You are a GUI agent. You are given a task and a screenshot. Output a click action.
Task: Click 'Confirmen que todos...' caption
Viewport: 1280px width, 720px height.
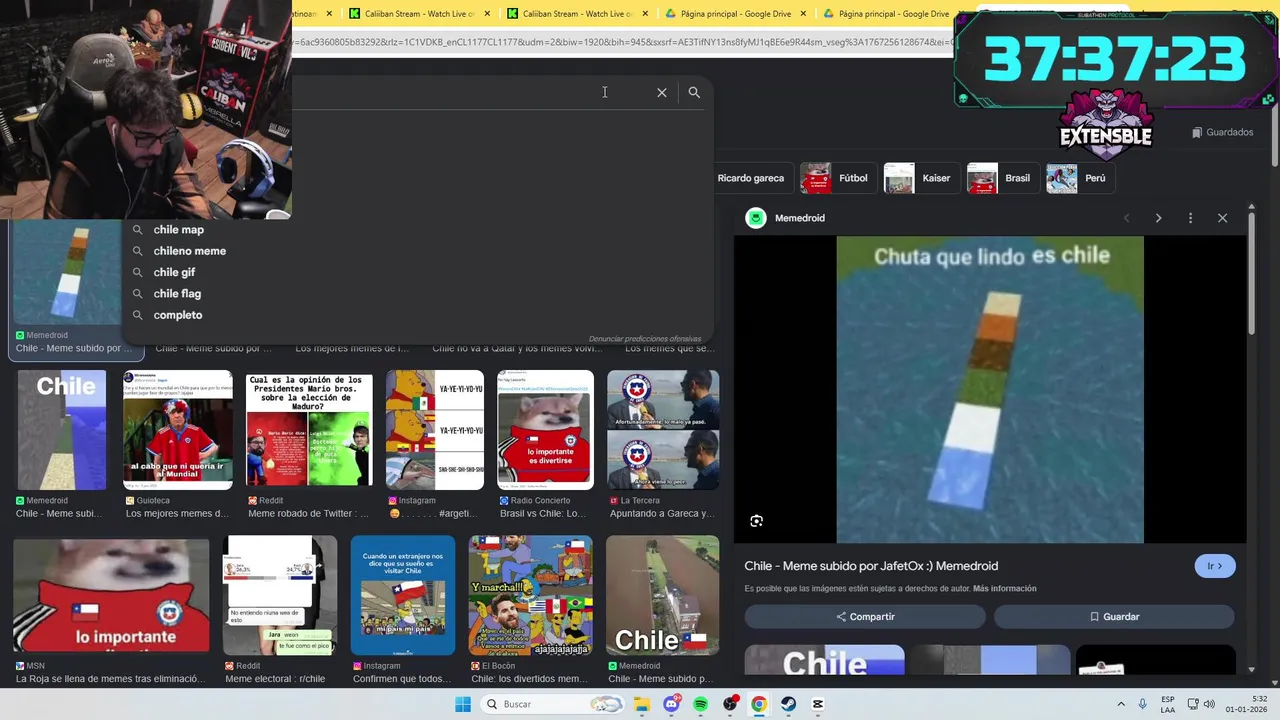(402, 679)
